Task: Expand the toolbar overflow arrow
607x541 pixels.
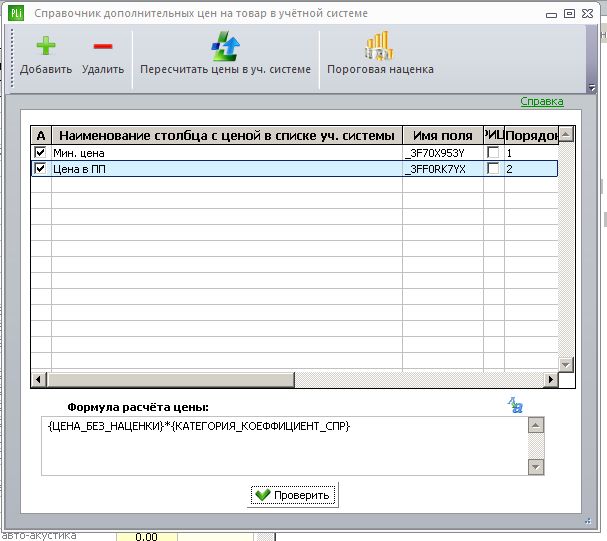Action: [x=592, y=87]
